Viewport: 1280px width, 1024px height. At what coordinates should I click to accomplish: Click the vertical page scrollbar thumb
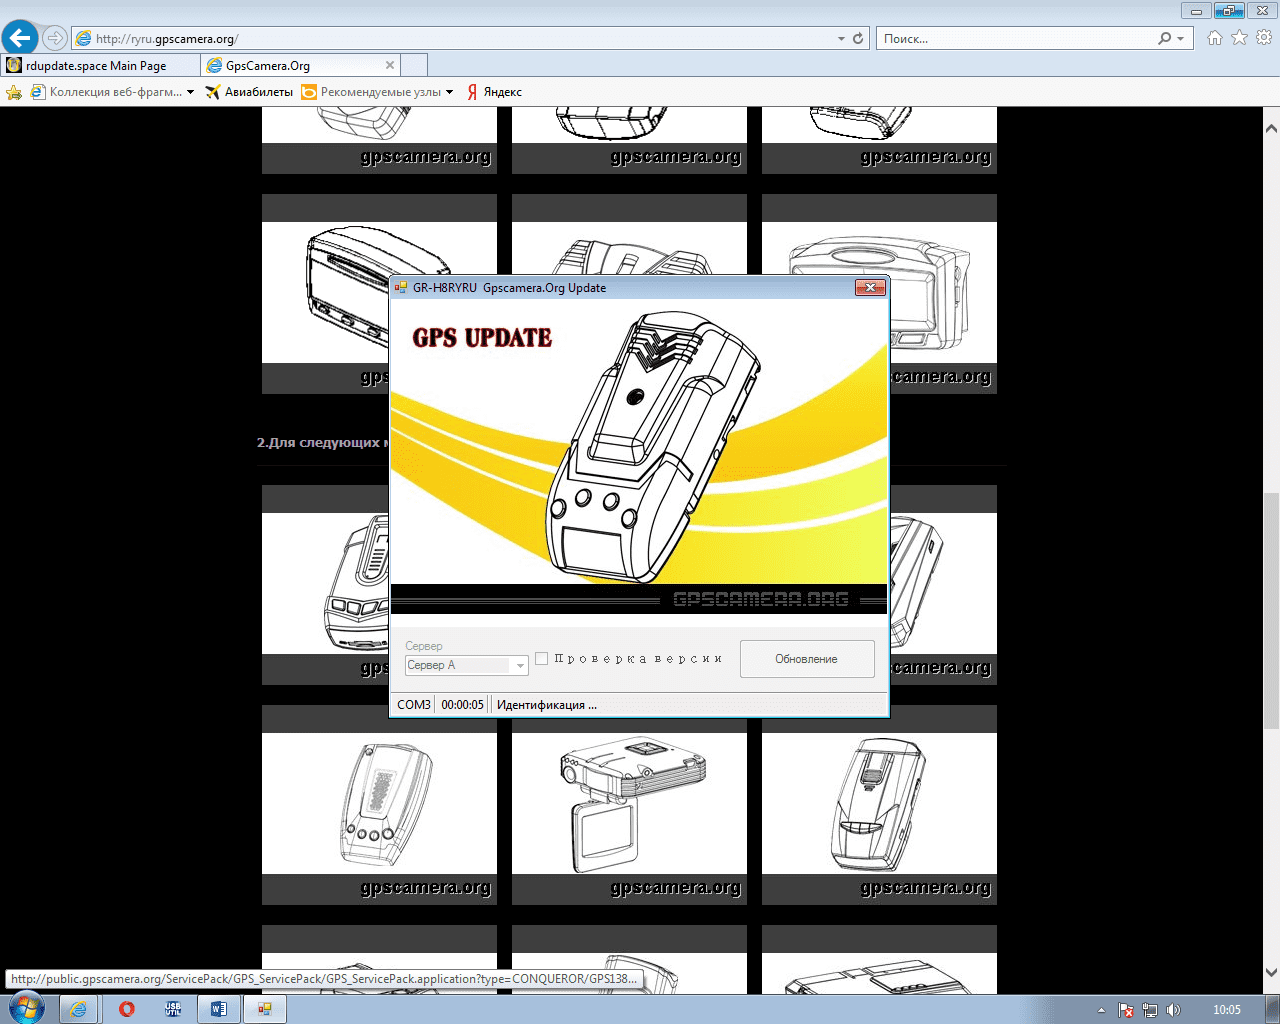tap(1271, 611)
